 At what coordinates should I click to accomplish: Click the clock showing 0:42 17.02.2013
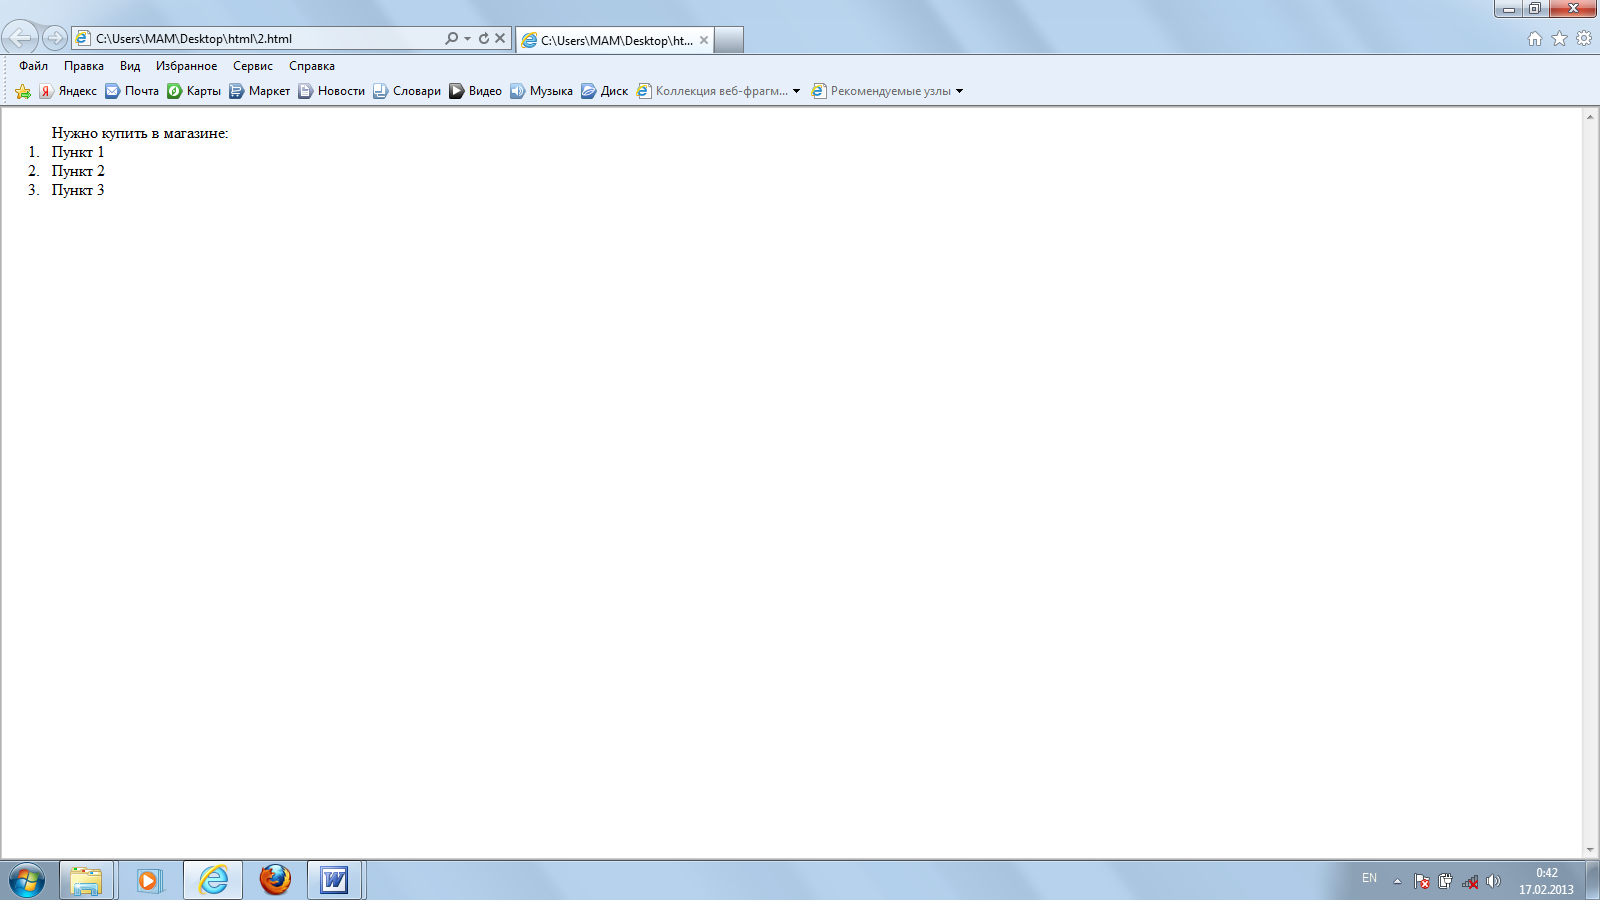[x=1546, y=881]
